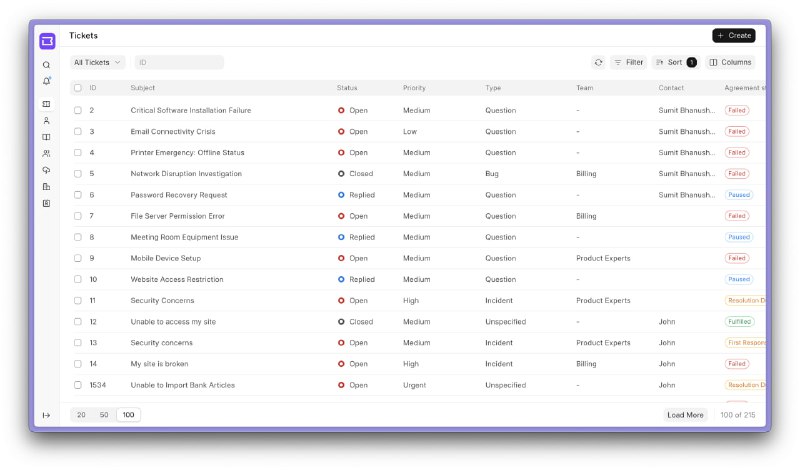
Task: Check the box for ticket 1534
Action: tap(78, 385)
